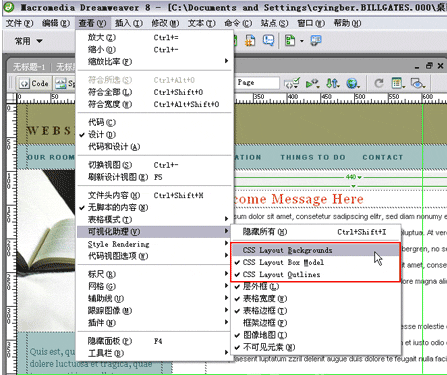This screenshot has width=447, height=375.
Task: Choose 符合全部 menu item
Action: coord(154,92)
